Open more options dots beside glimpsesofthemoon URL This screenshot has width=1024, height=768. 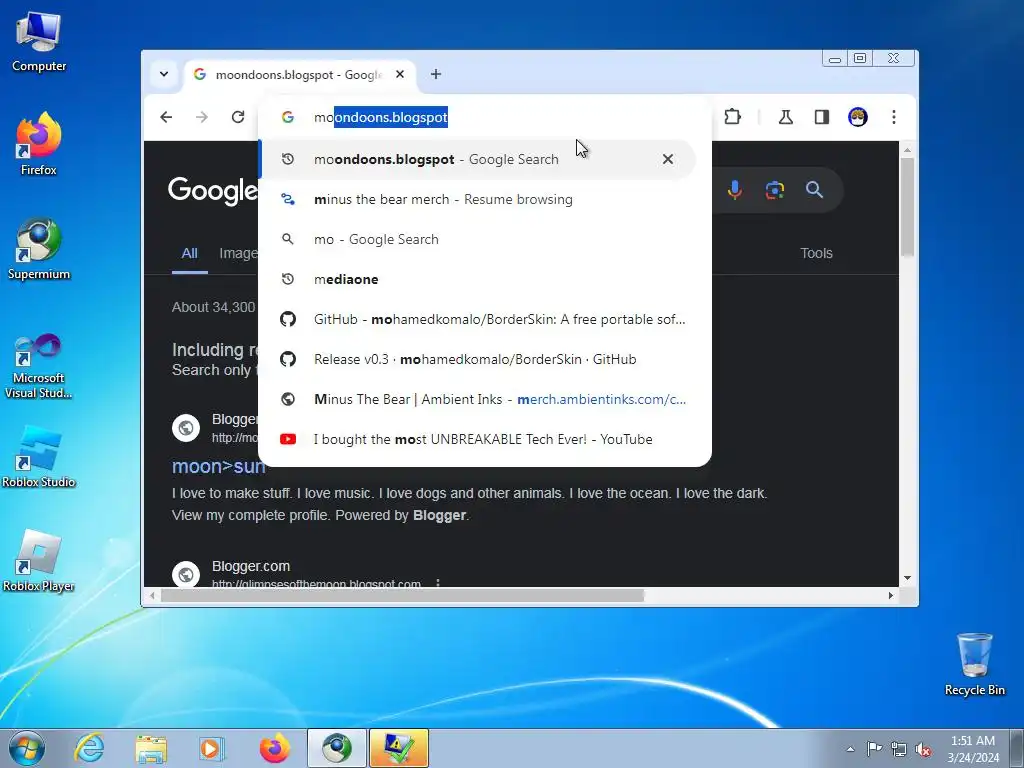(438, 583)
